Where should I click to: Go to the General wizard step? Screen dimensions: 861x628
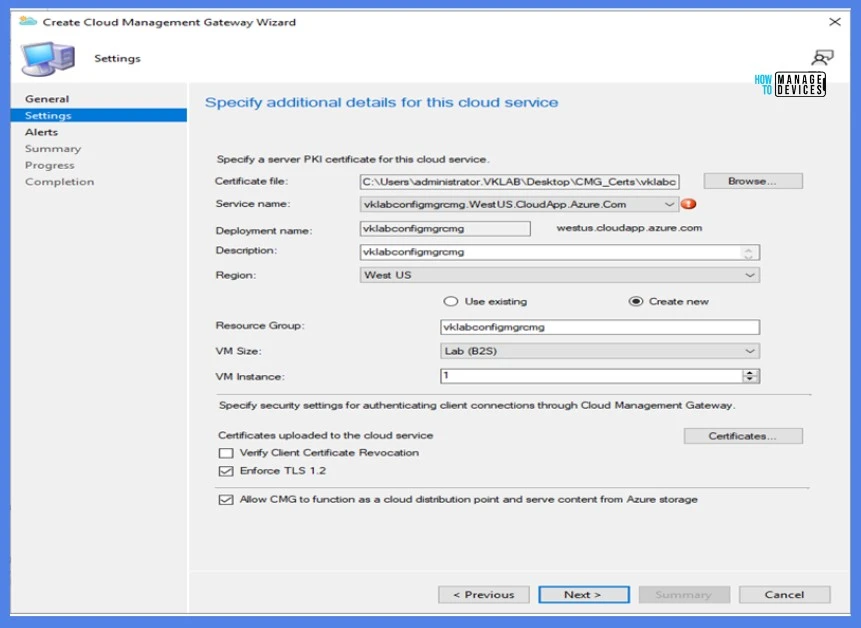pos(47,99)
